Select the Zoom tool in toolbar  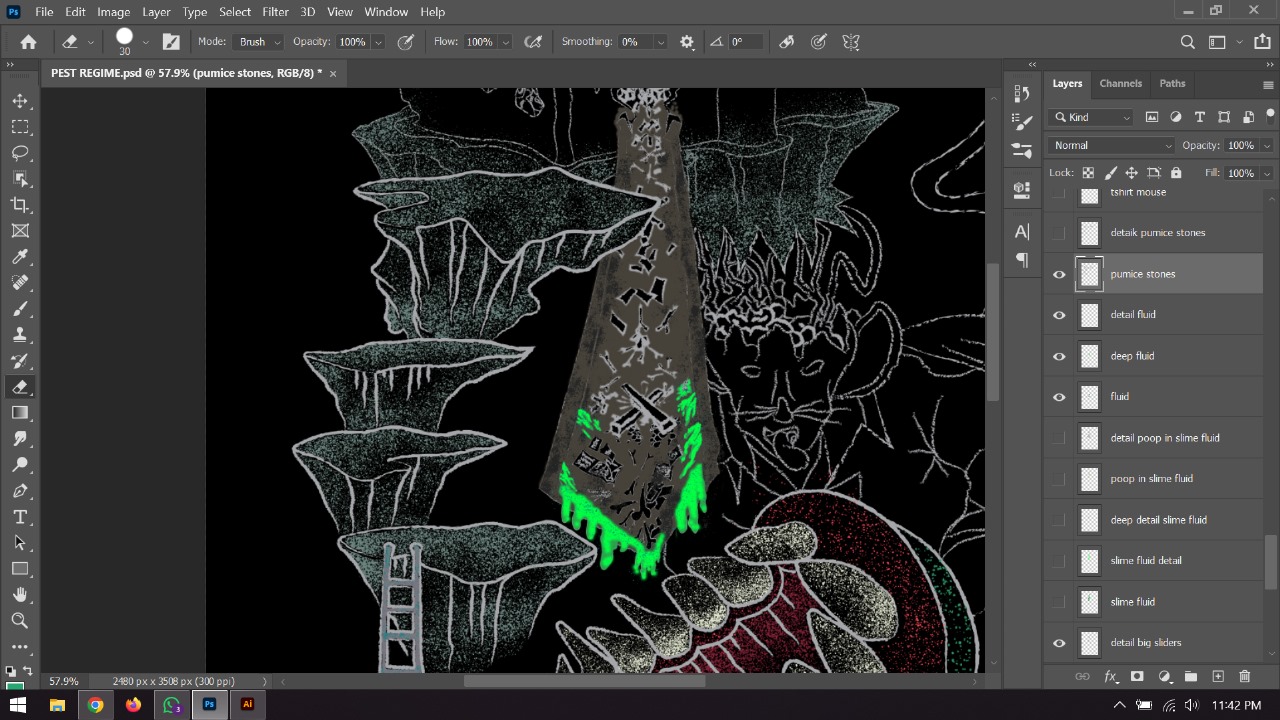pyautogui.click(x=20, y=621)
